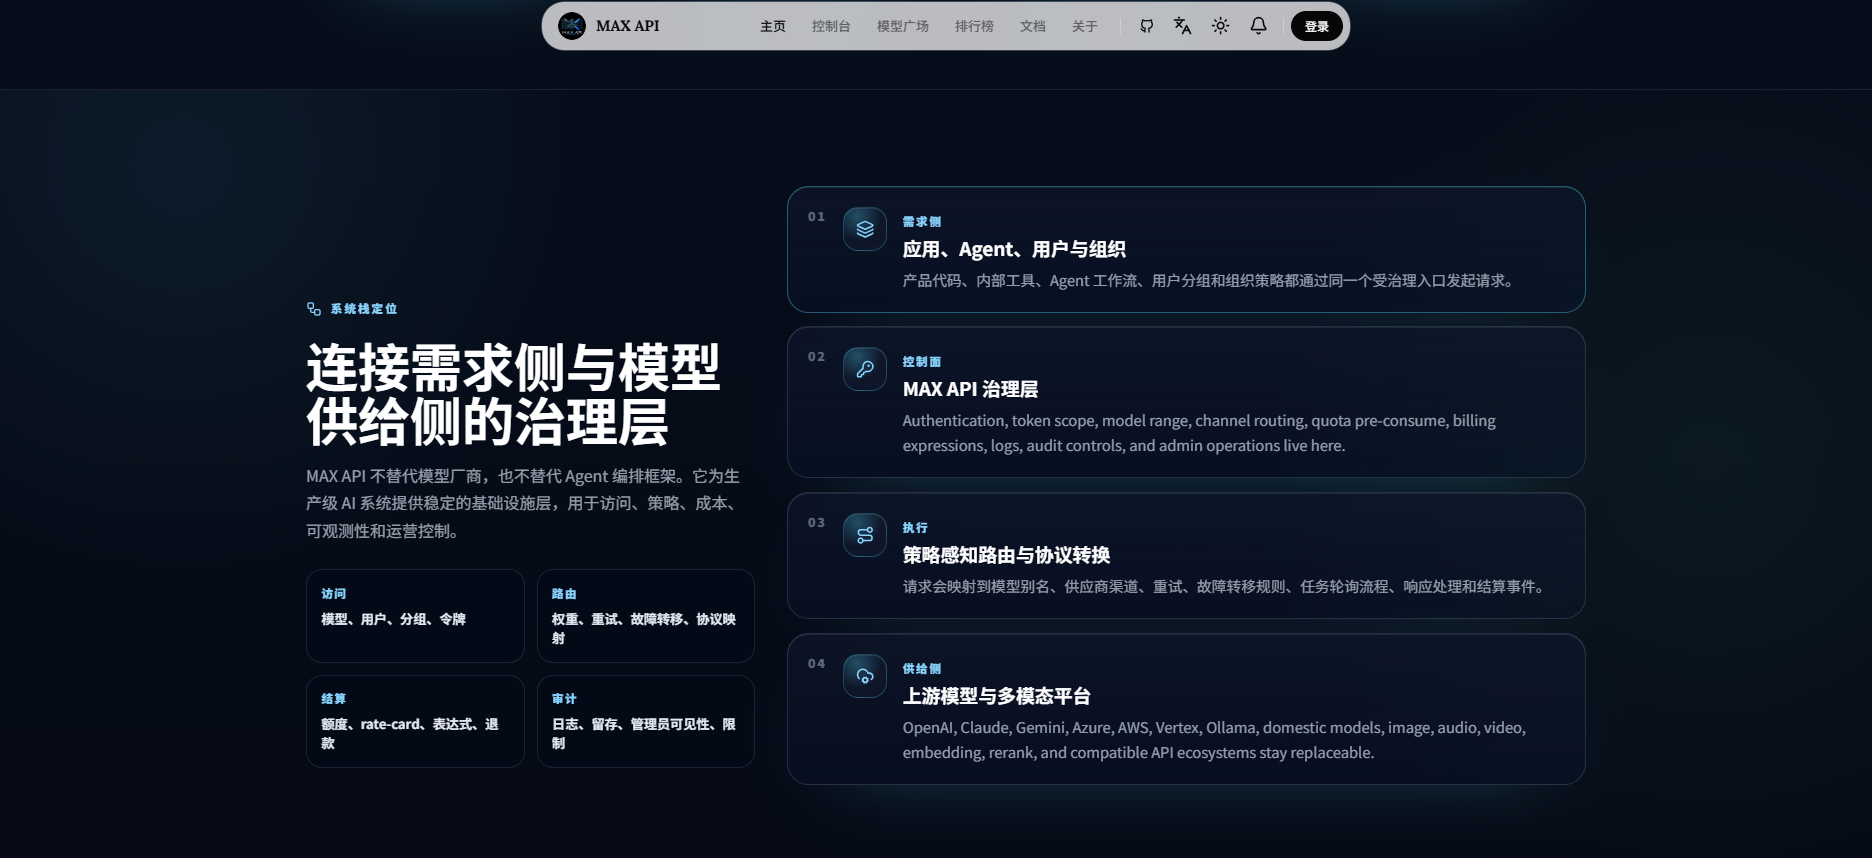
Task: Click the 需求侧 label
Action: 921,222
